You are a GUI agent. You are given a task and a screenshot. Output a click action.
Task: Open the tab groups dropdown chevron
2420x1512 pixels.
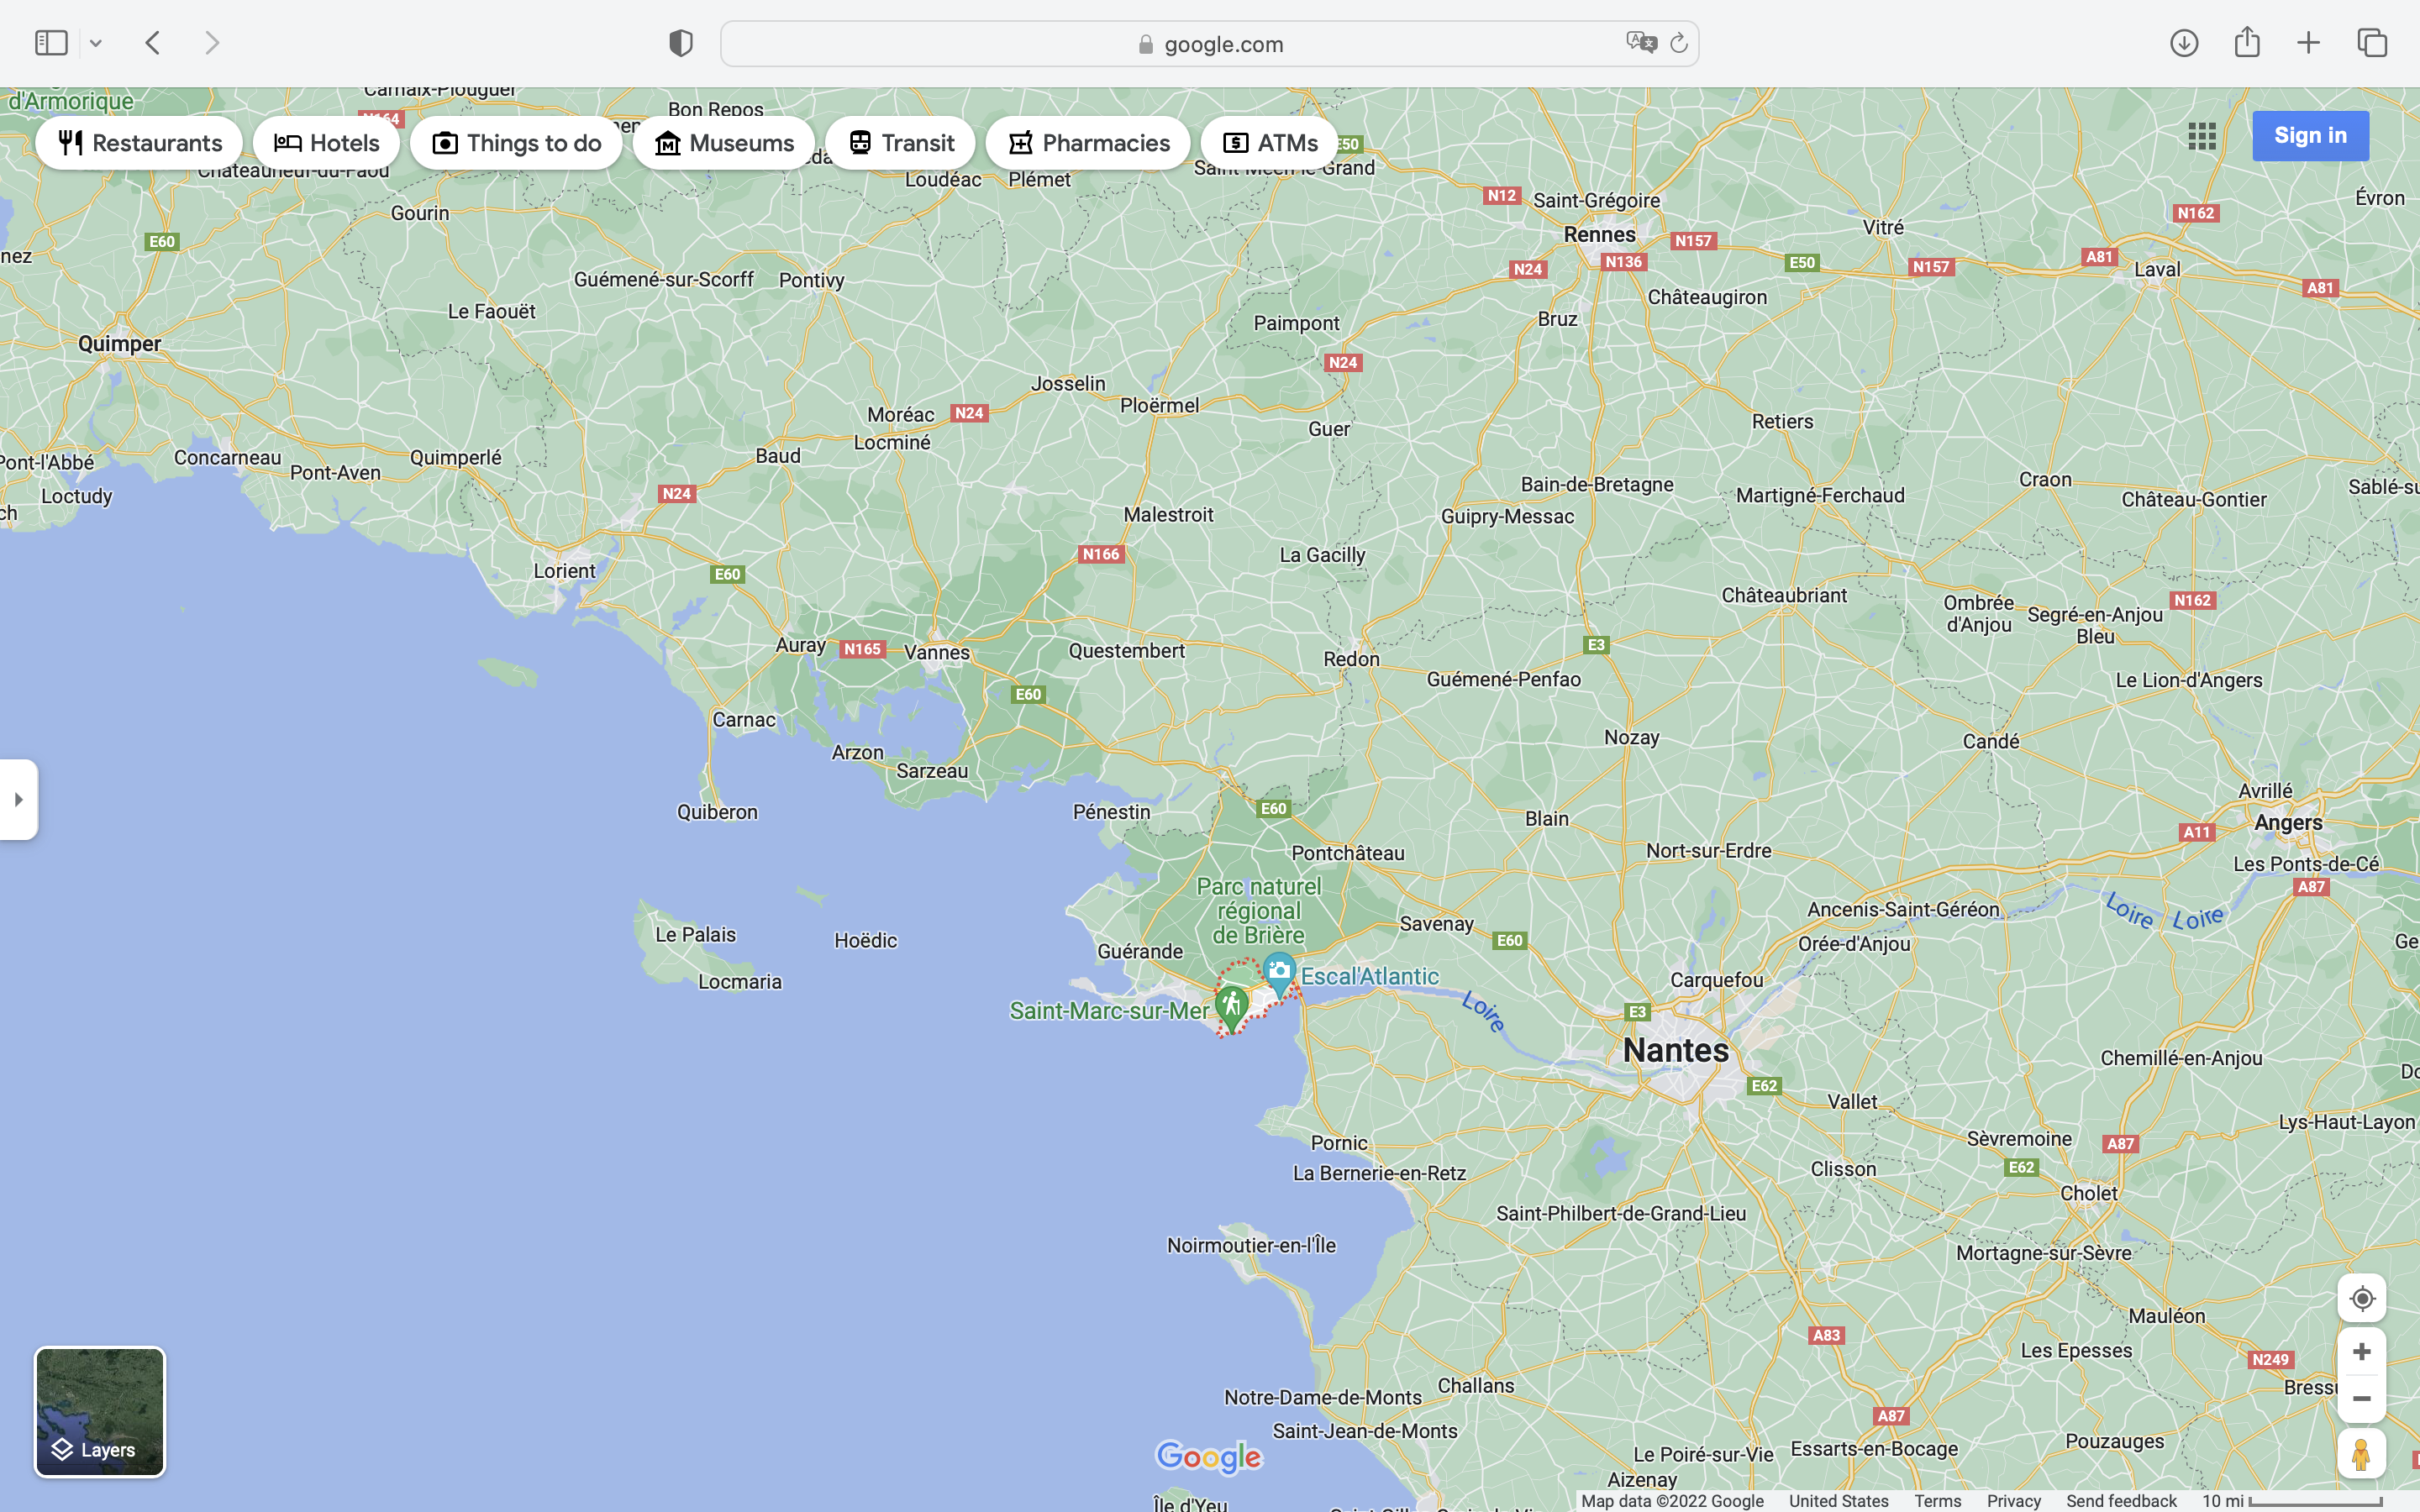(96, 43)
